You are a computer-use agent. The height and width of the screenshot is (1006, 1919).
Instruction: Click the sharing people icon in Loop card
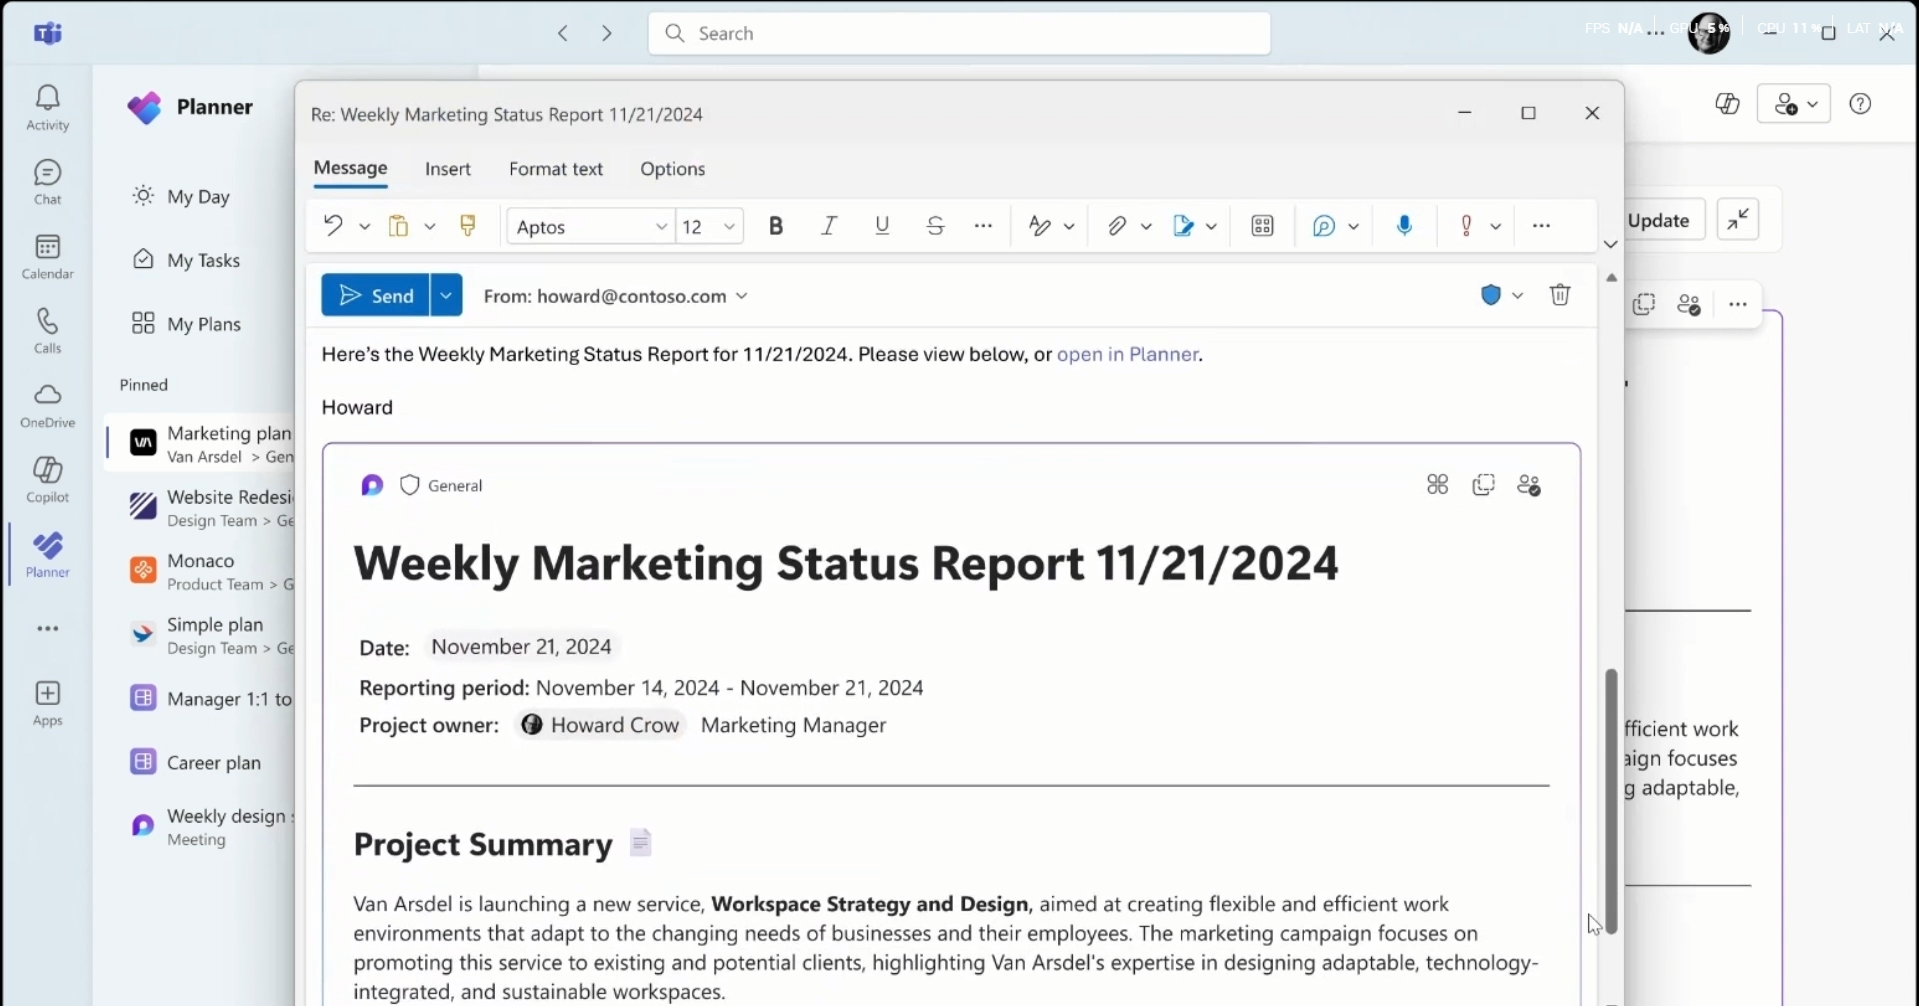[x=1529, y=485]
